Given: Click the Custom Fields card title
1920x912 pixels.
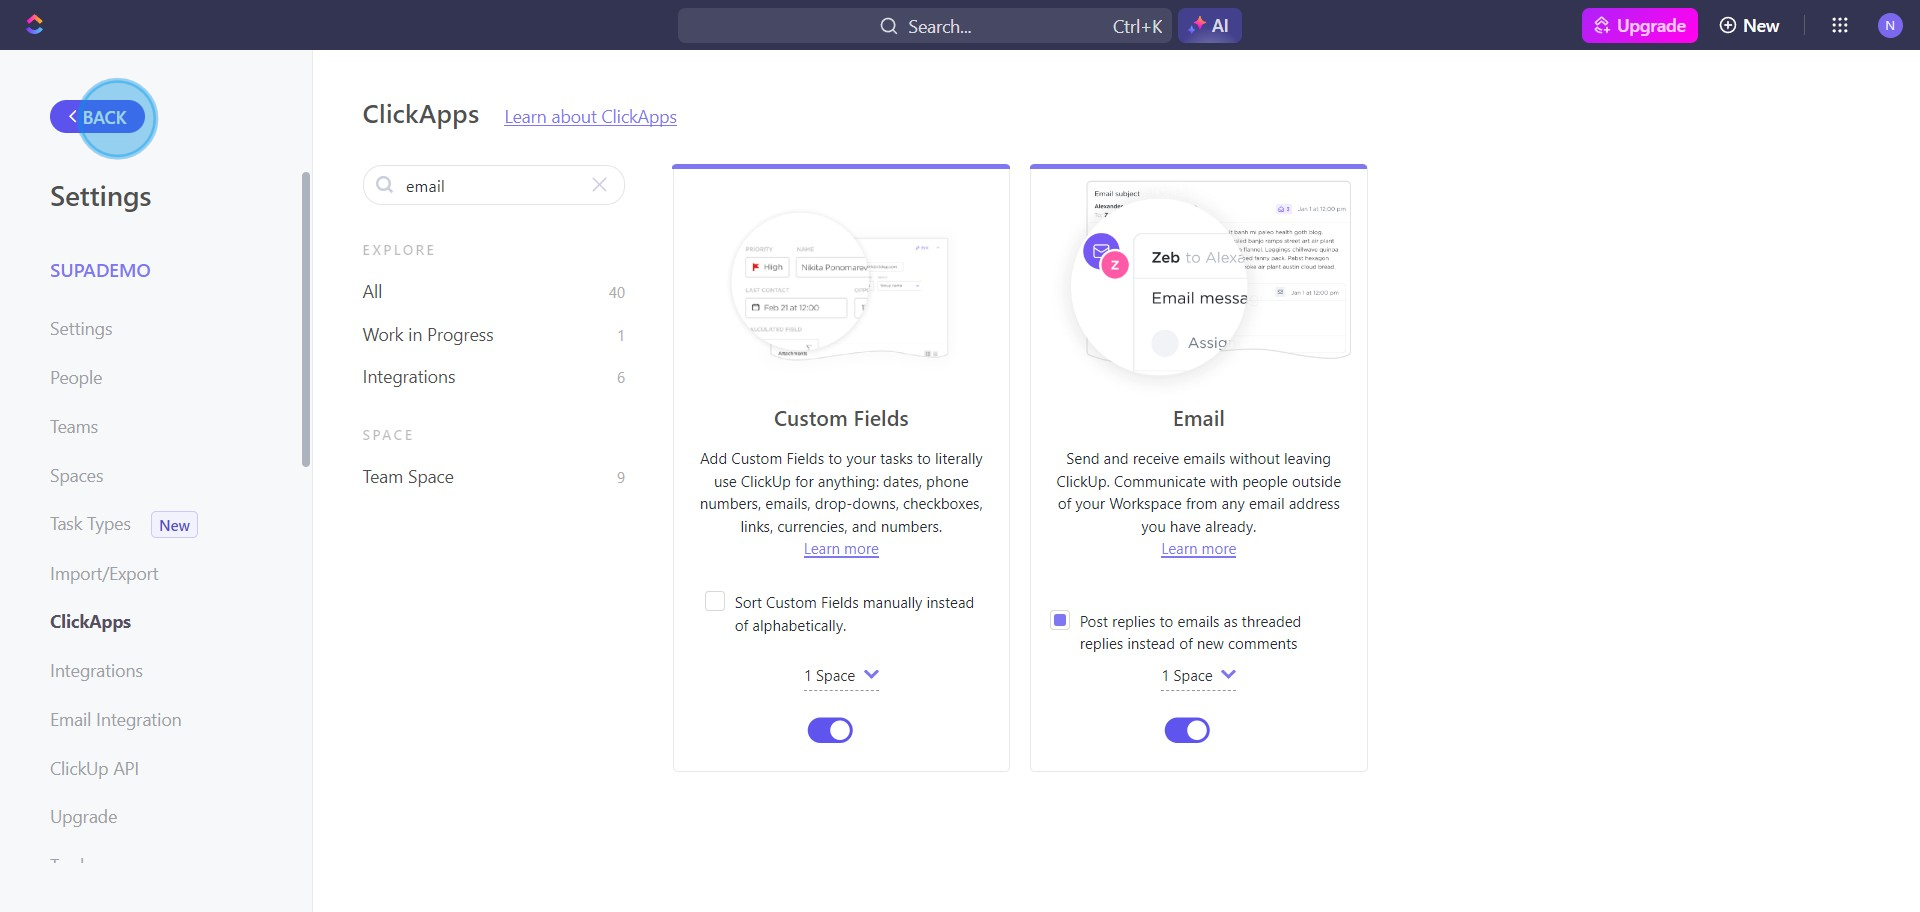Looking at the screenshot, I should [841, 419].
